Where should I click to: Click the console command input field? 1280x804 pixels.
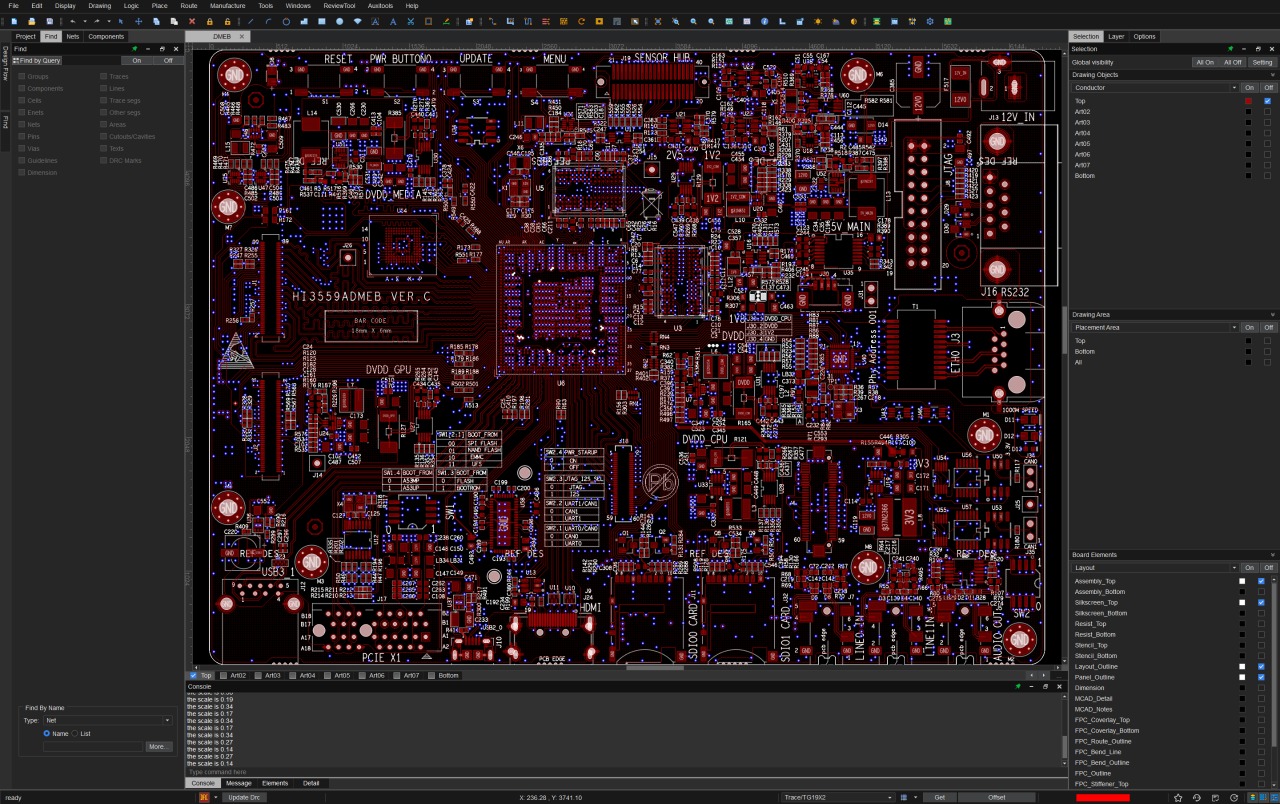[620, 772]
